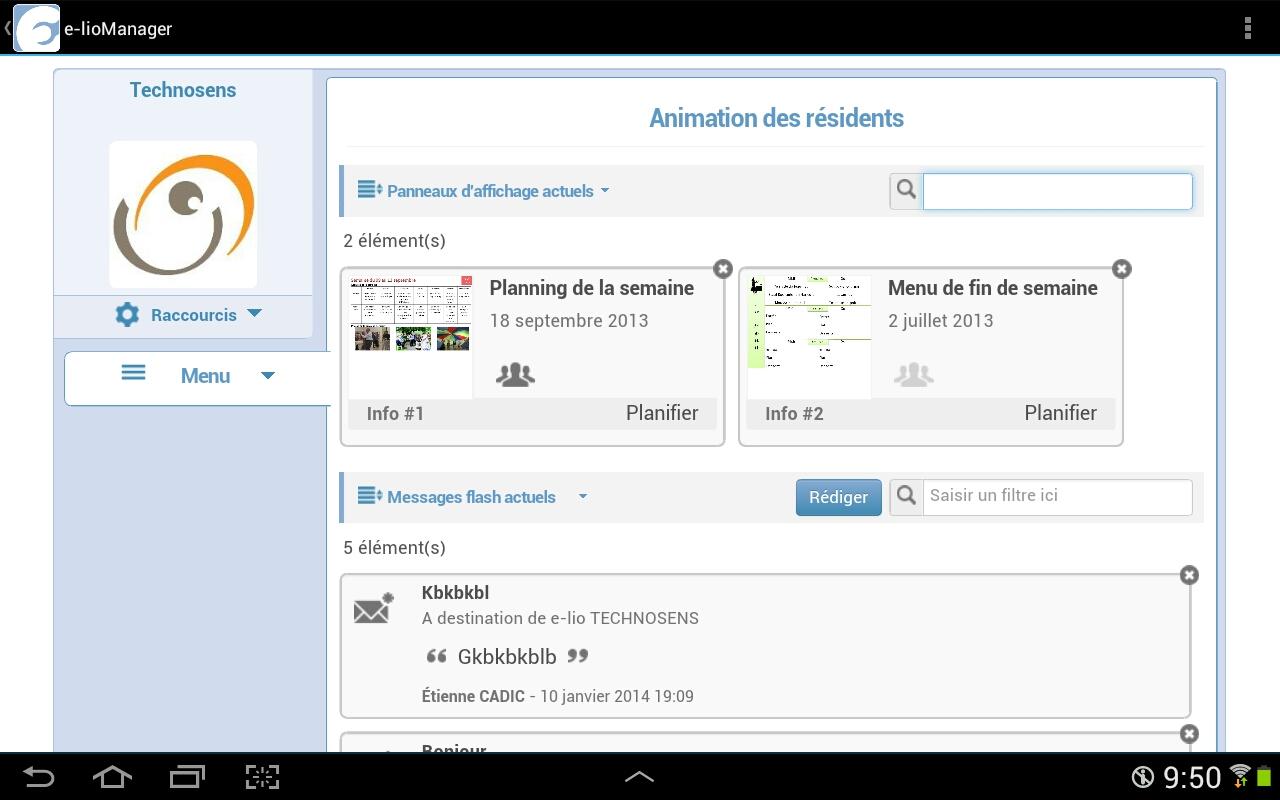Open the Kbkbkbl message title
The height and width of the screenshot is (800, 1280).
pos(455,592)
